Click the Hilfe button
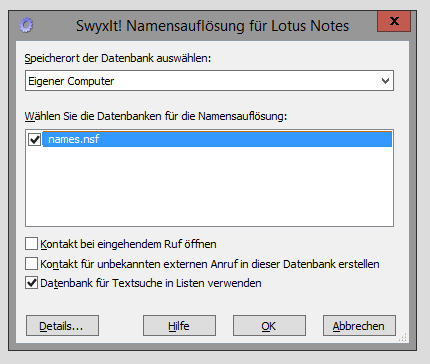This screenshot has height=364, width=430. pos(179,326)
